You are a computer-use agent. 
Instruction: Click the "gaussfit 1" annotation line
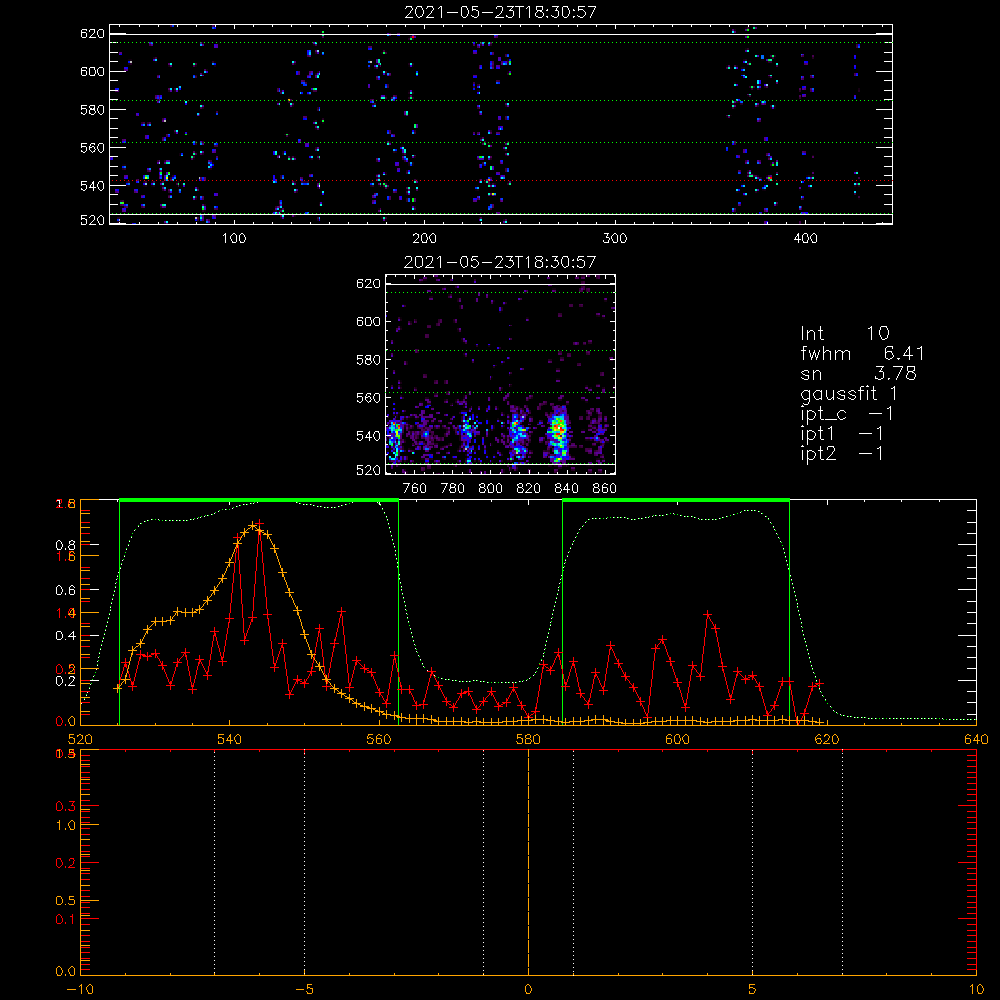pos(849,393)
